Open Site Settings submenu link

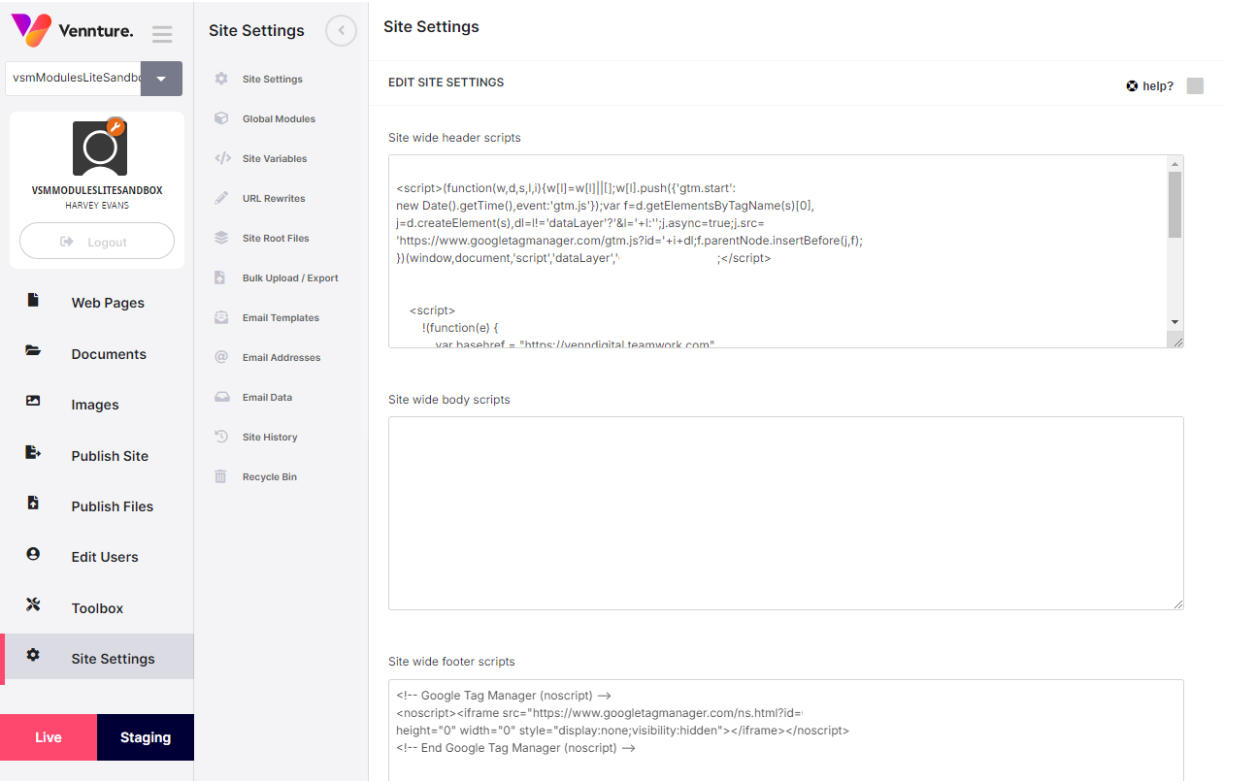point(272,79)
